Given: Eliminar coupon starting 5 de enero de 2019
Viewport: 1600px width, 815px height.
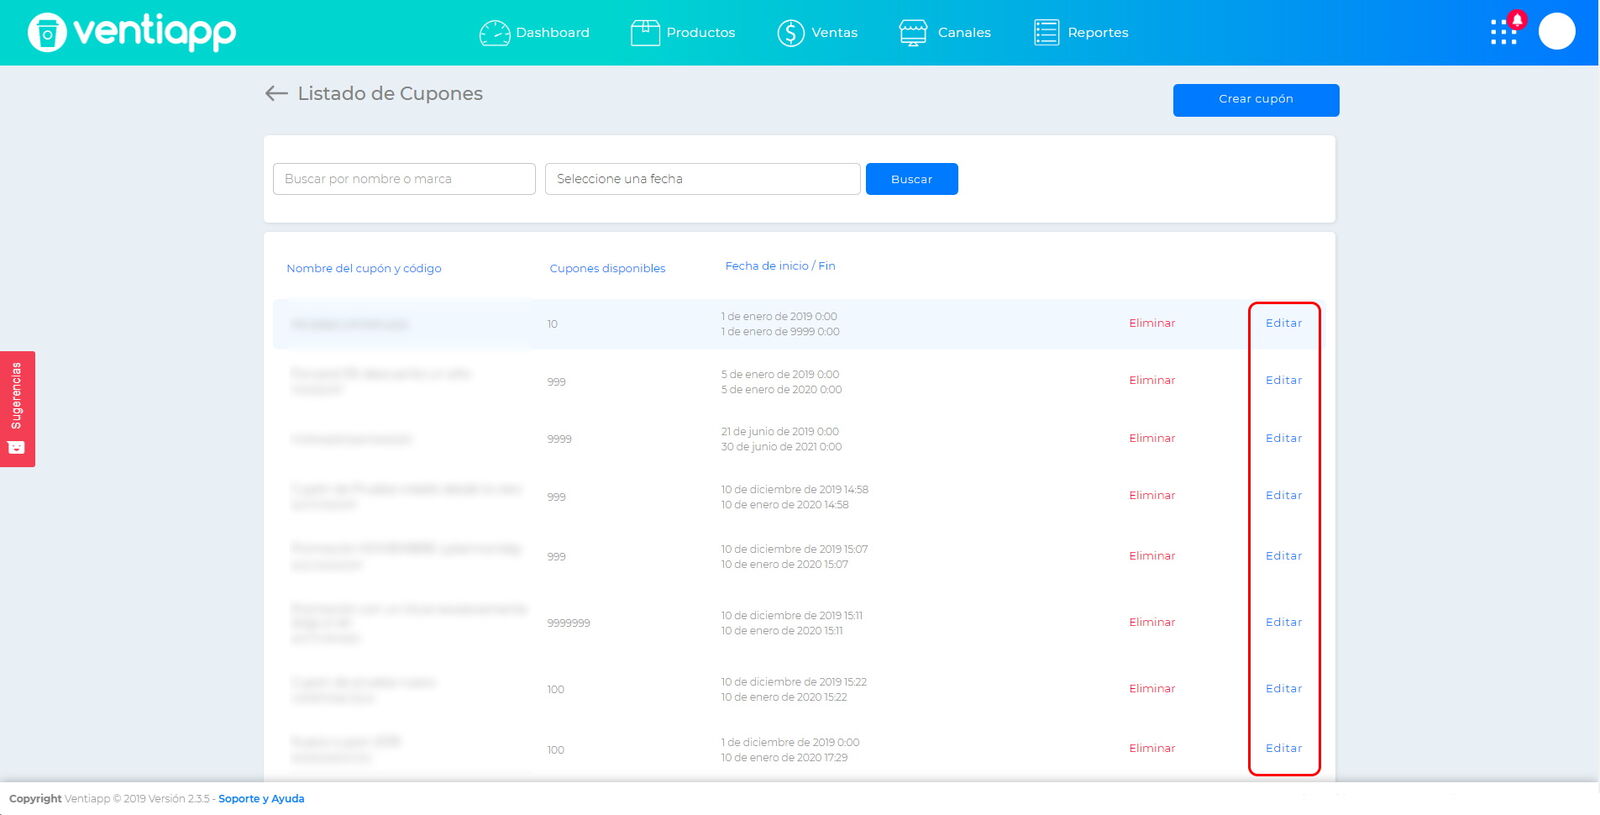Looking at the screenshot, I should point(1152,380).
